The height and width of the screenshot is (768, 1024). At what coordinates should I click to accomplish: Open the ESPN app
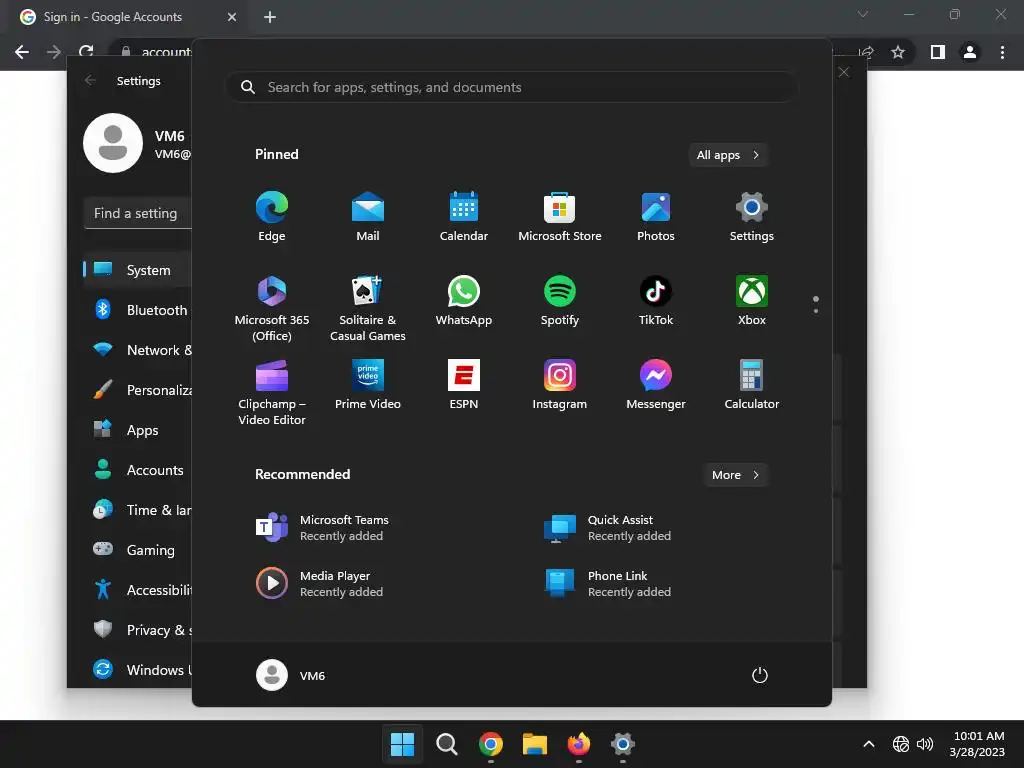(464, 385)
